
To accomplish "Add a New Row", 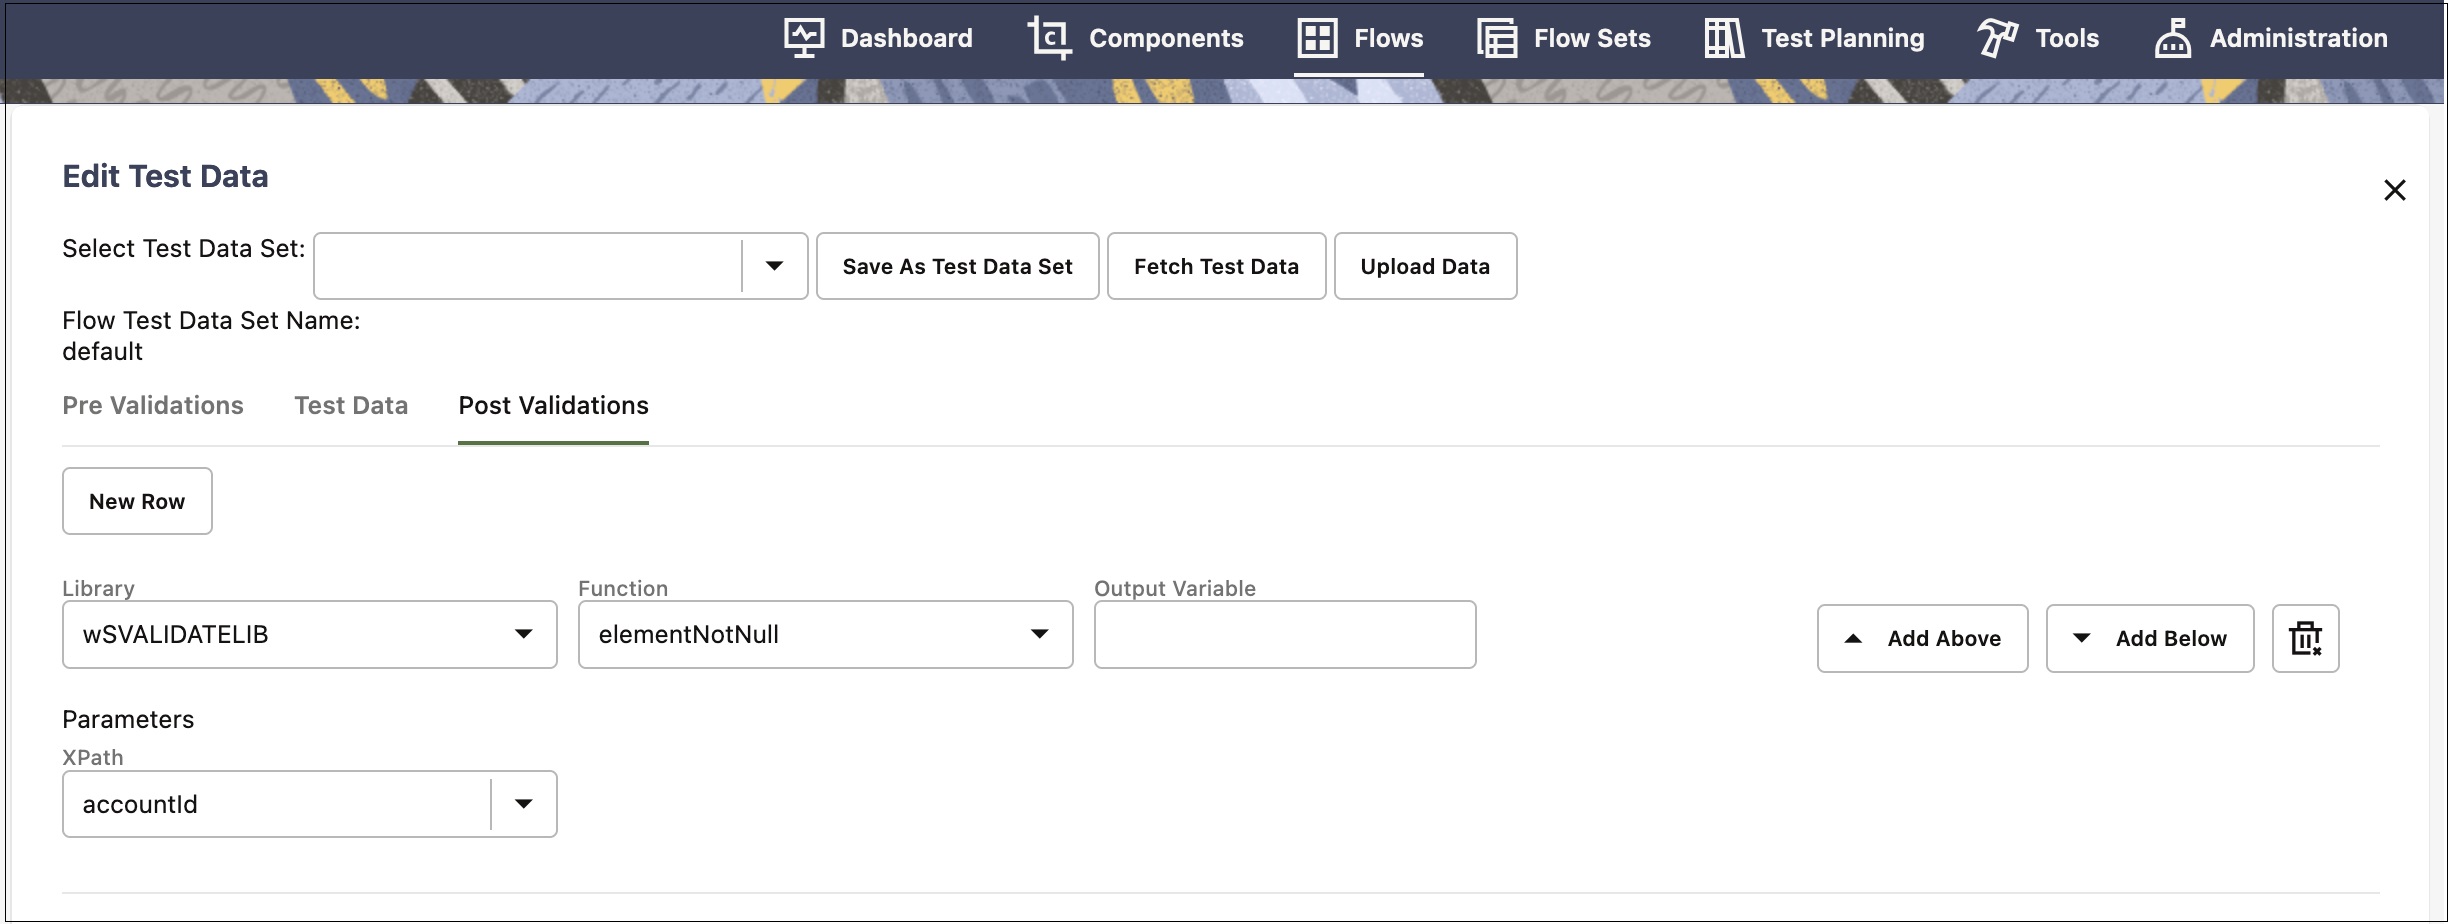I will coord(137,502).
